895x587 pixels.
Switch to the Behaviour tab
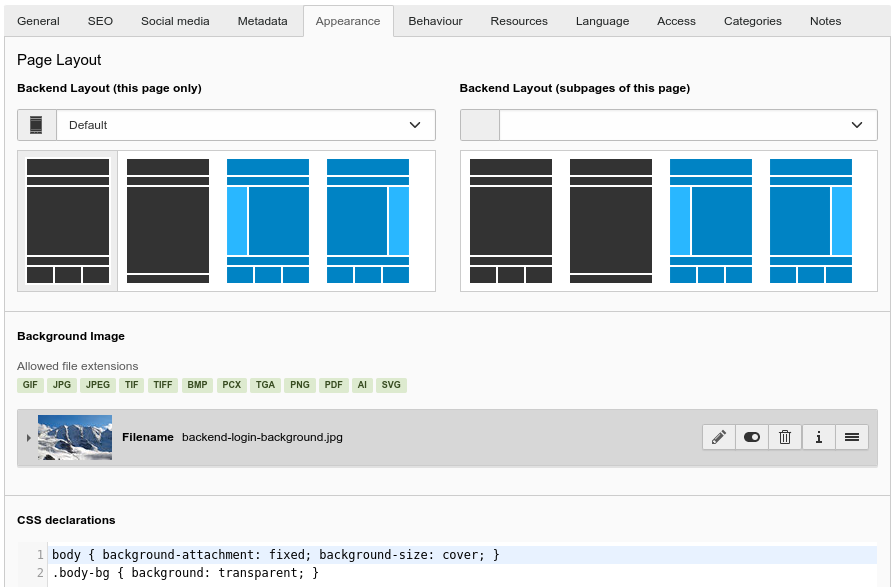435,20
